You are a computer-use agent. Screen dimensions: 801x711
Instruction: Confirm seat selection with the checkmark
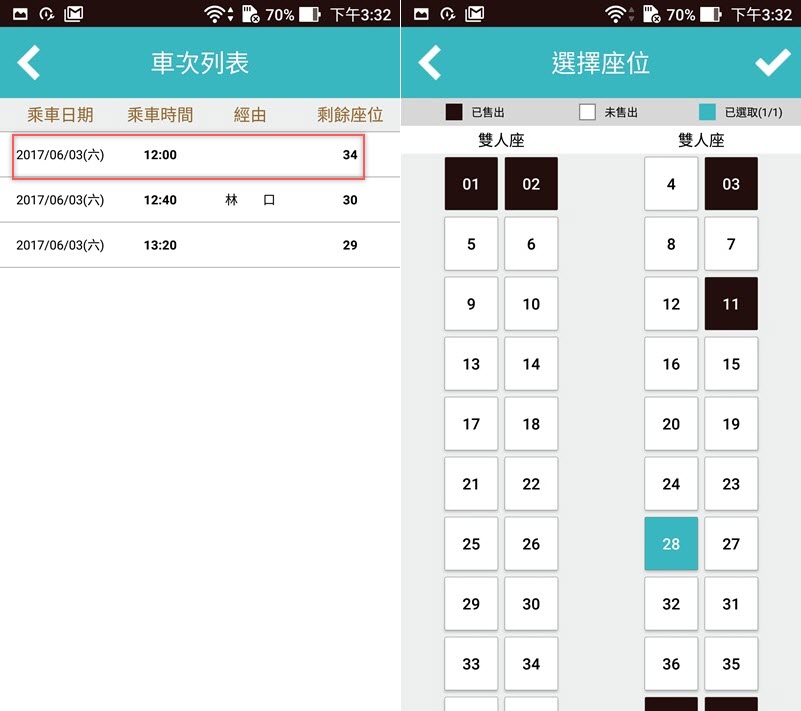(x=772, y=63)
